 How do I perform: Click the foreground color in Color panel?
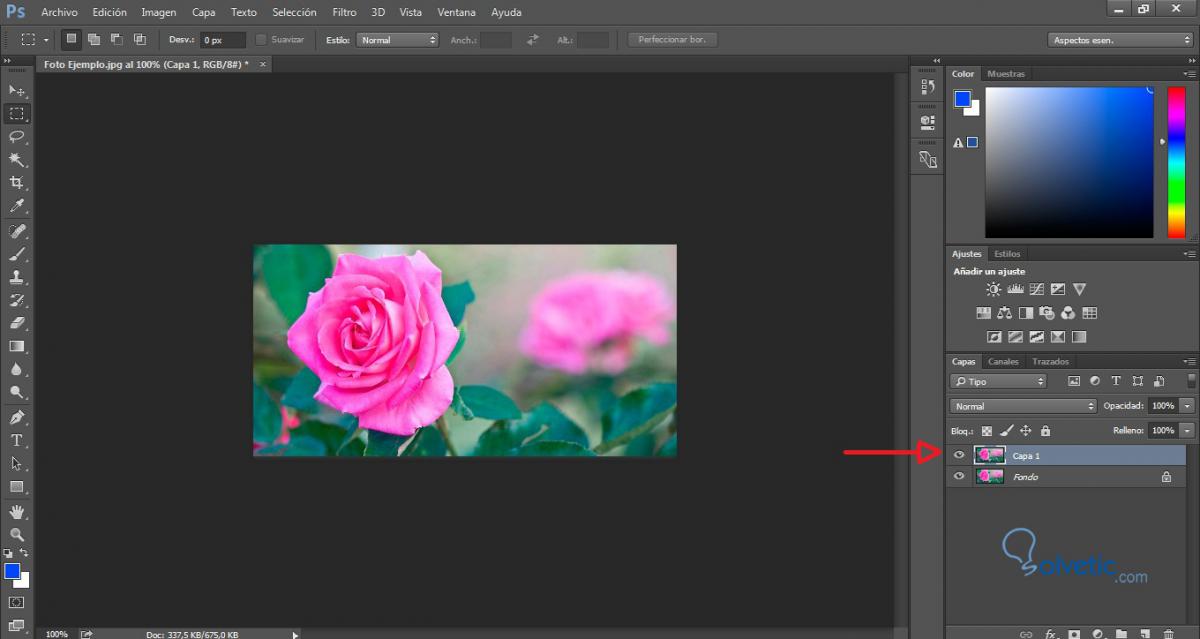tap(962, 99)
